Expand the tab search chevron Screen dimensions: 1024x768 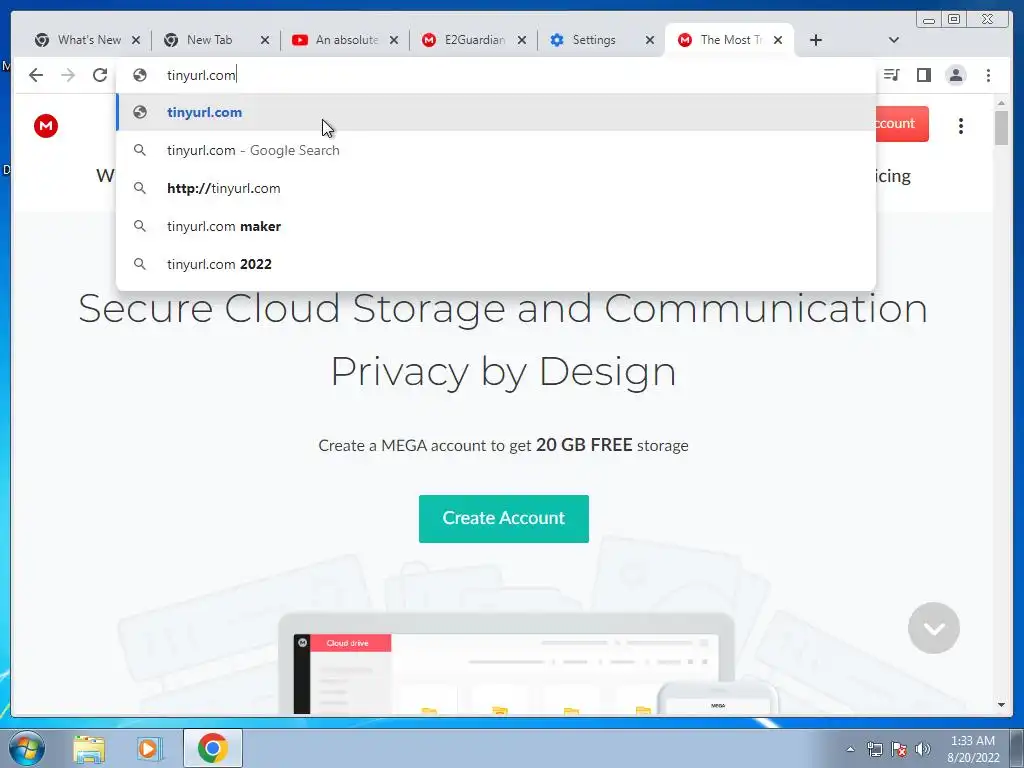894,40
